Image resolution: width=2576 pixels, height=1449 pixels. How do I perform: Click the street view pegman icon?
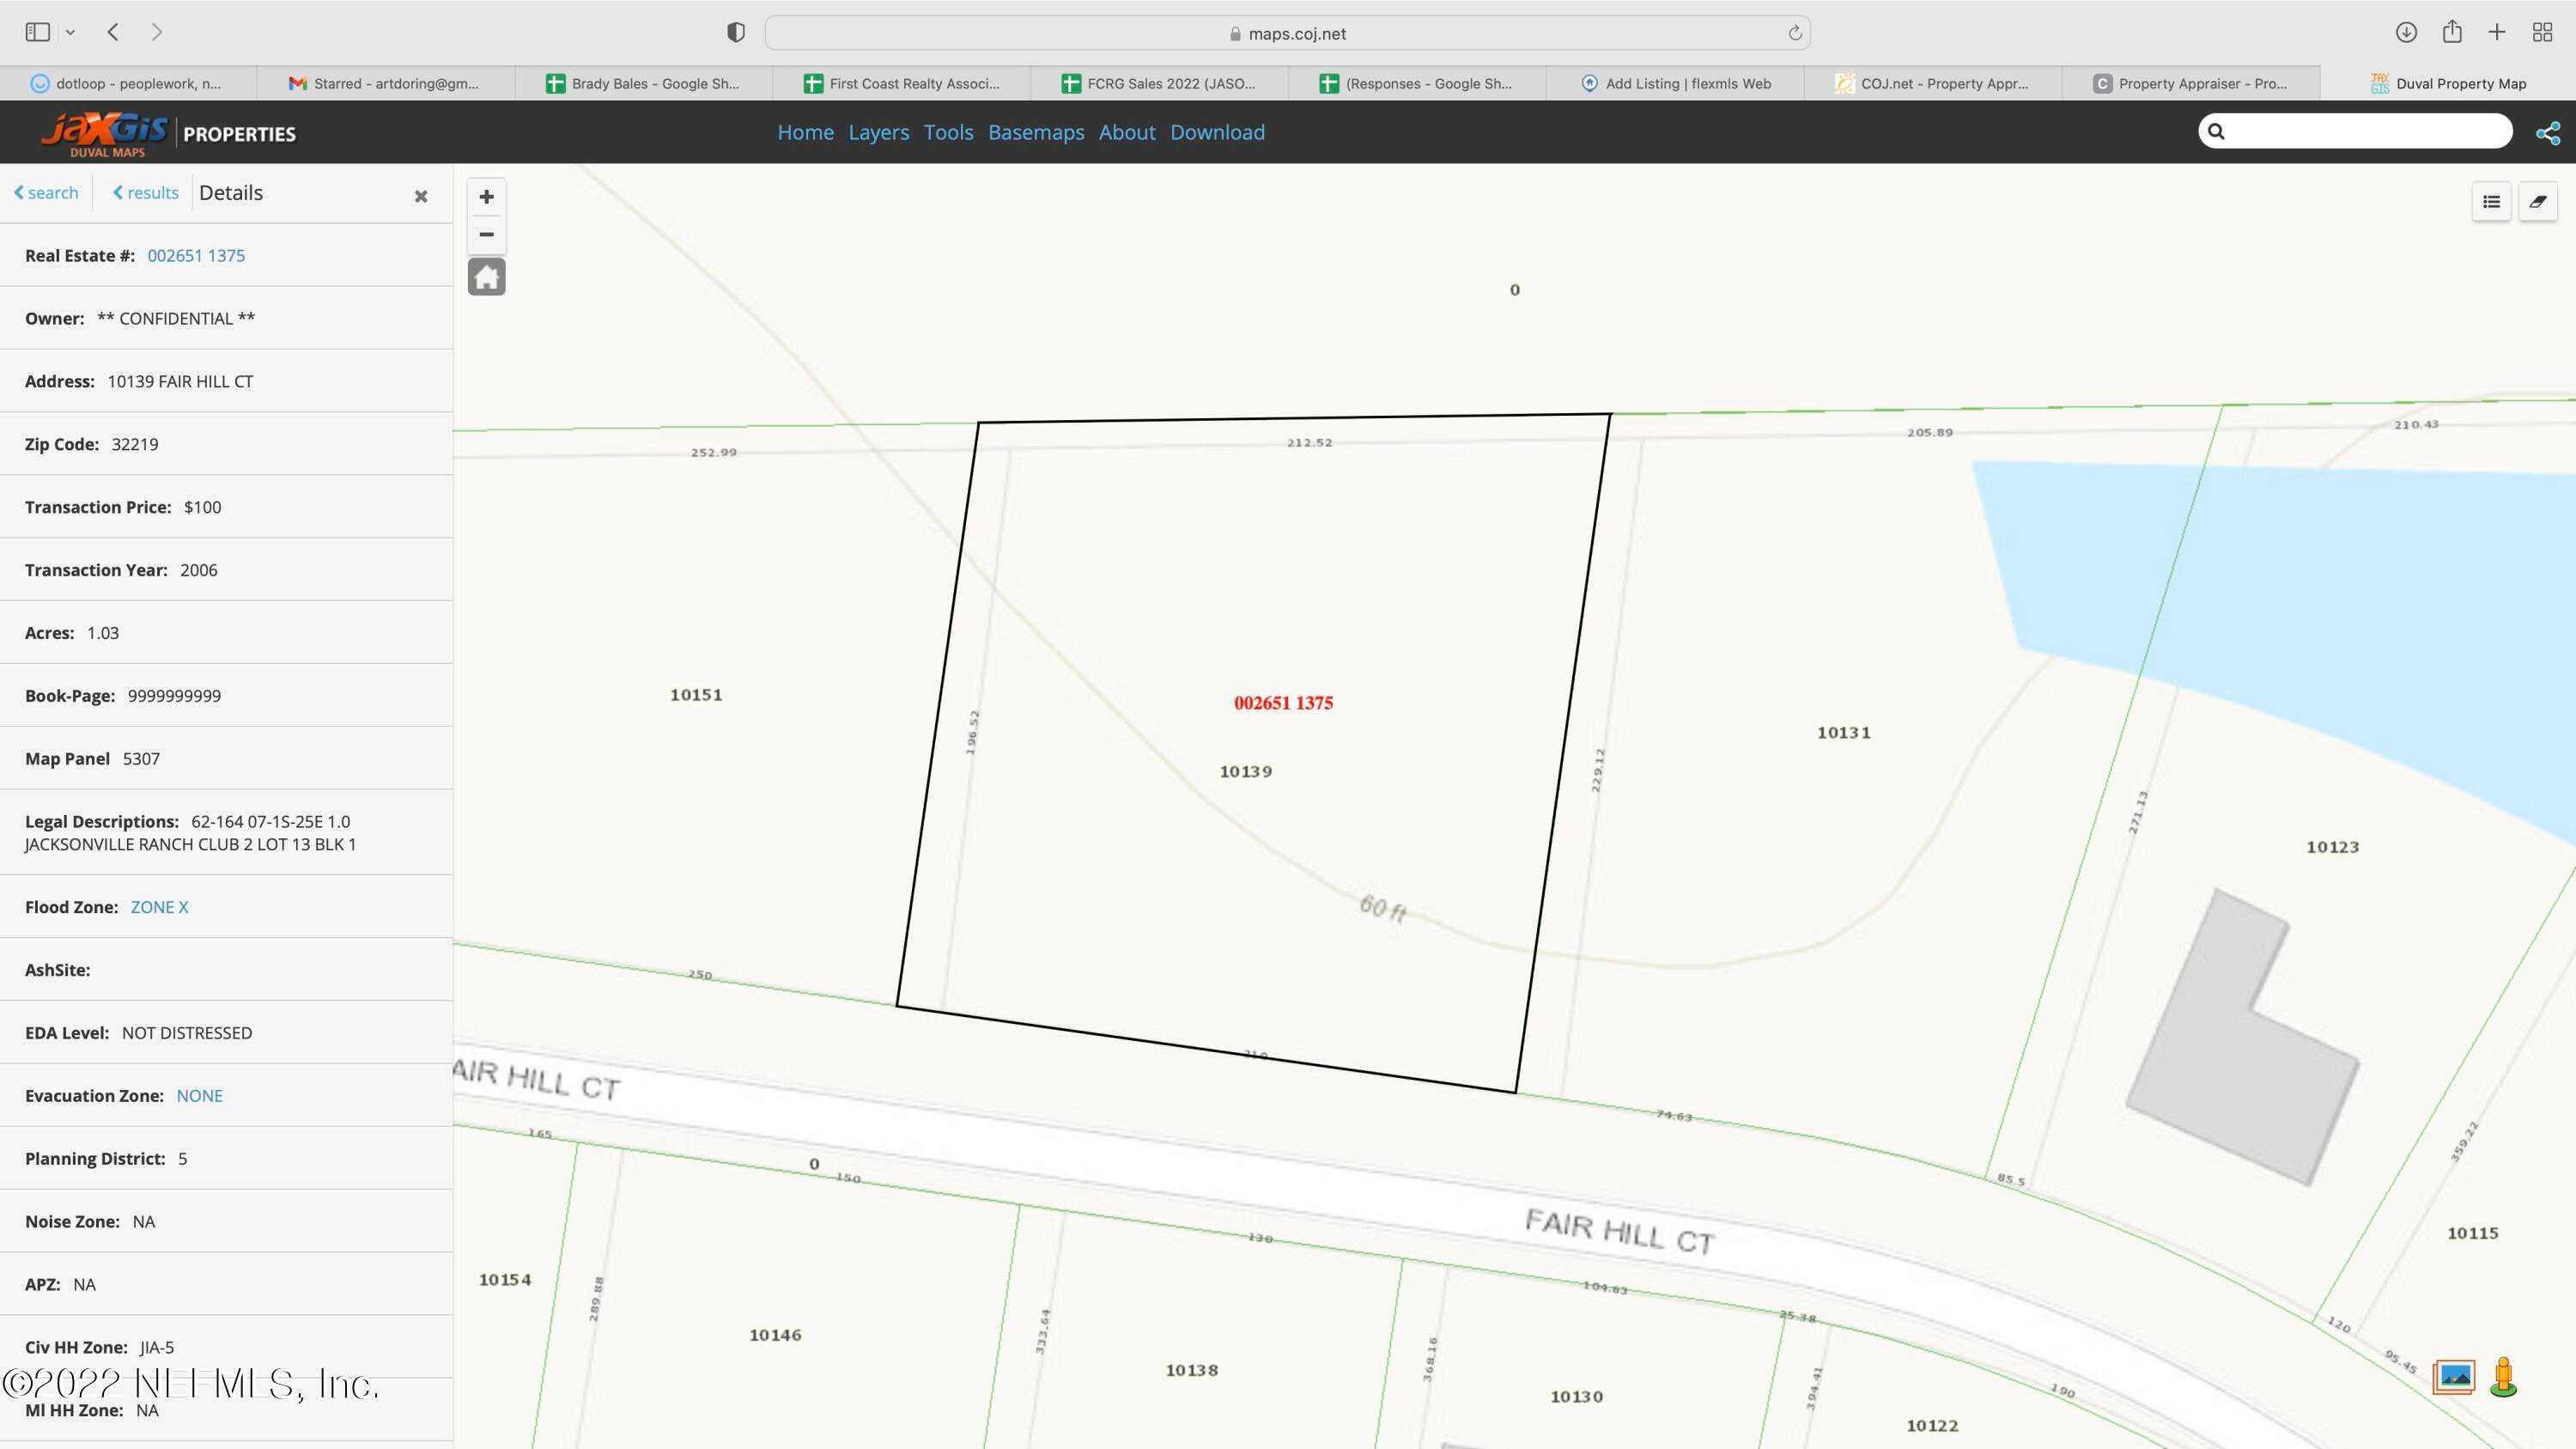coord(2503,1376)
